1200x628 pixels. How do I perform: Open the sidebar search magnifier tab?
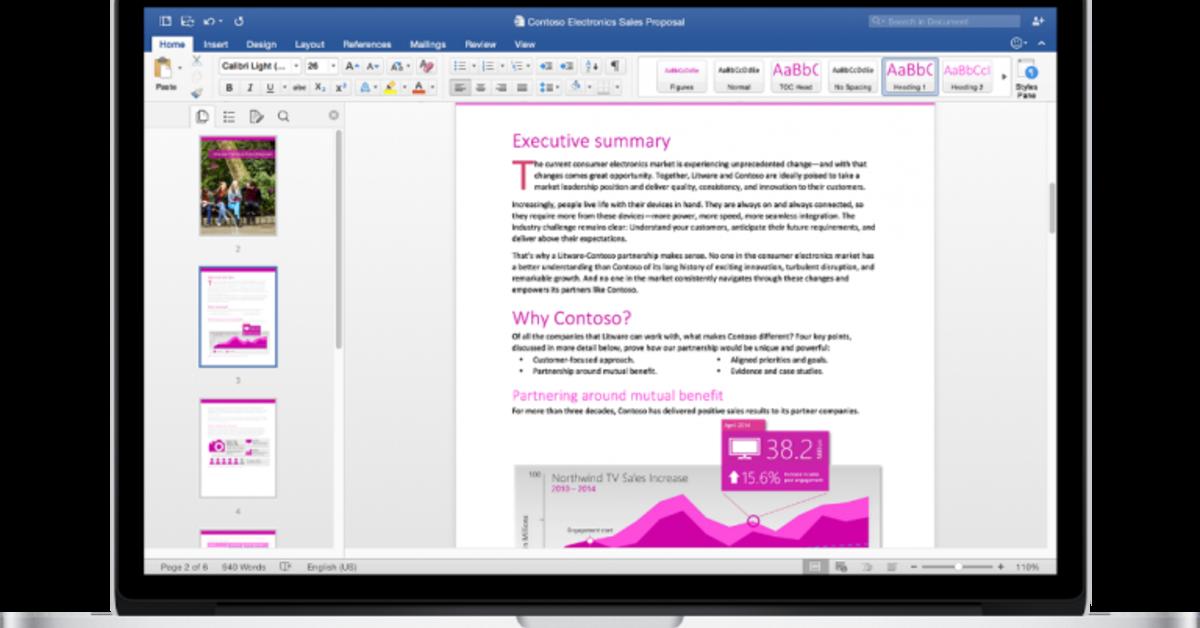283,116
